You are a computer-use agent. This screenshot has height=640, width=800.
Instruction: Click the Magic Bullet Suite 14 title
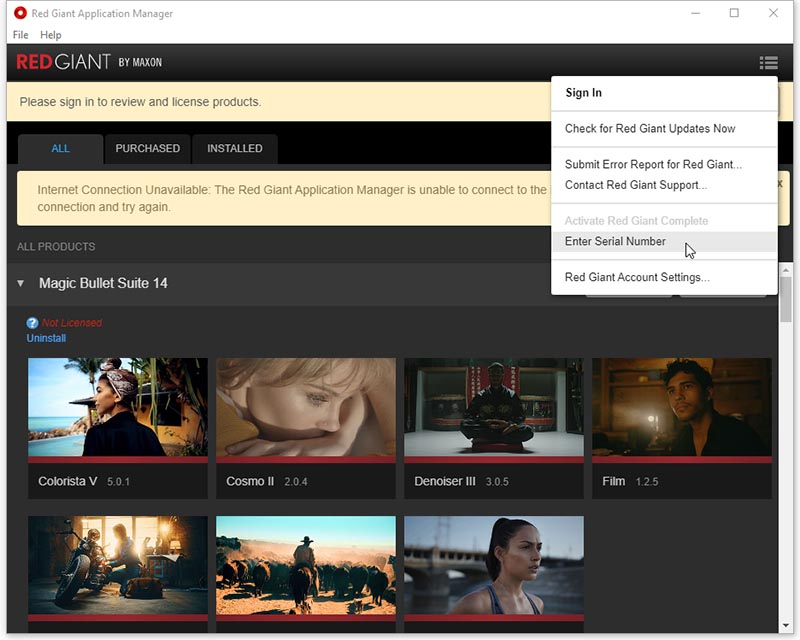coord(103,283)
